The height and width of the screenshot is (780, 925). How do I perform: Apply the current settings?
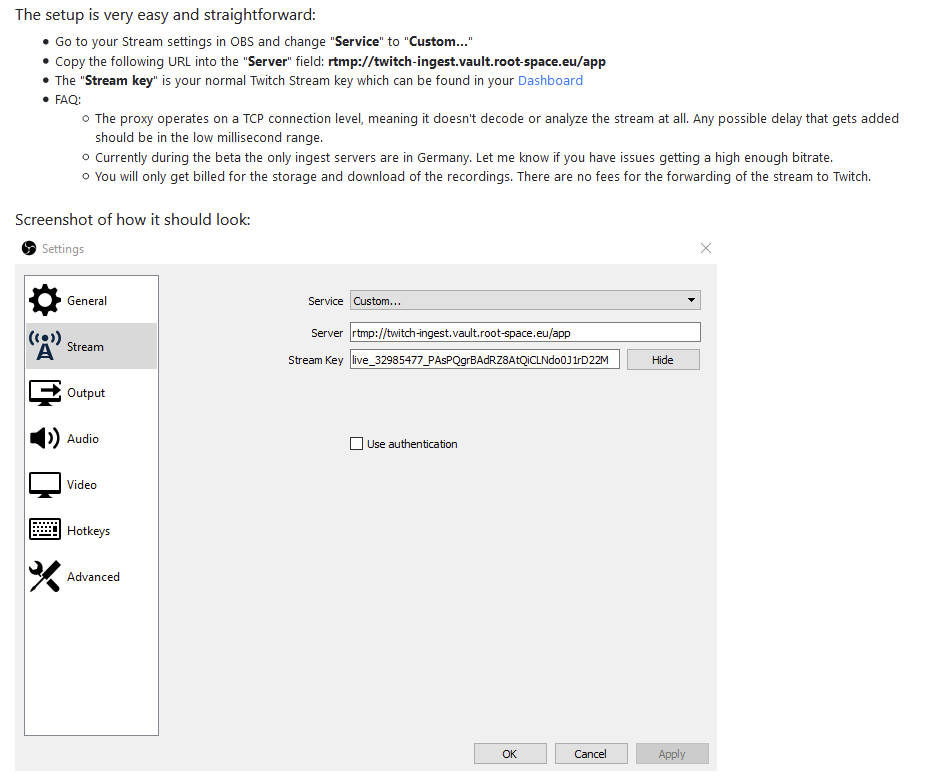click(x=672, y=753)
